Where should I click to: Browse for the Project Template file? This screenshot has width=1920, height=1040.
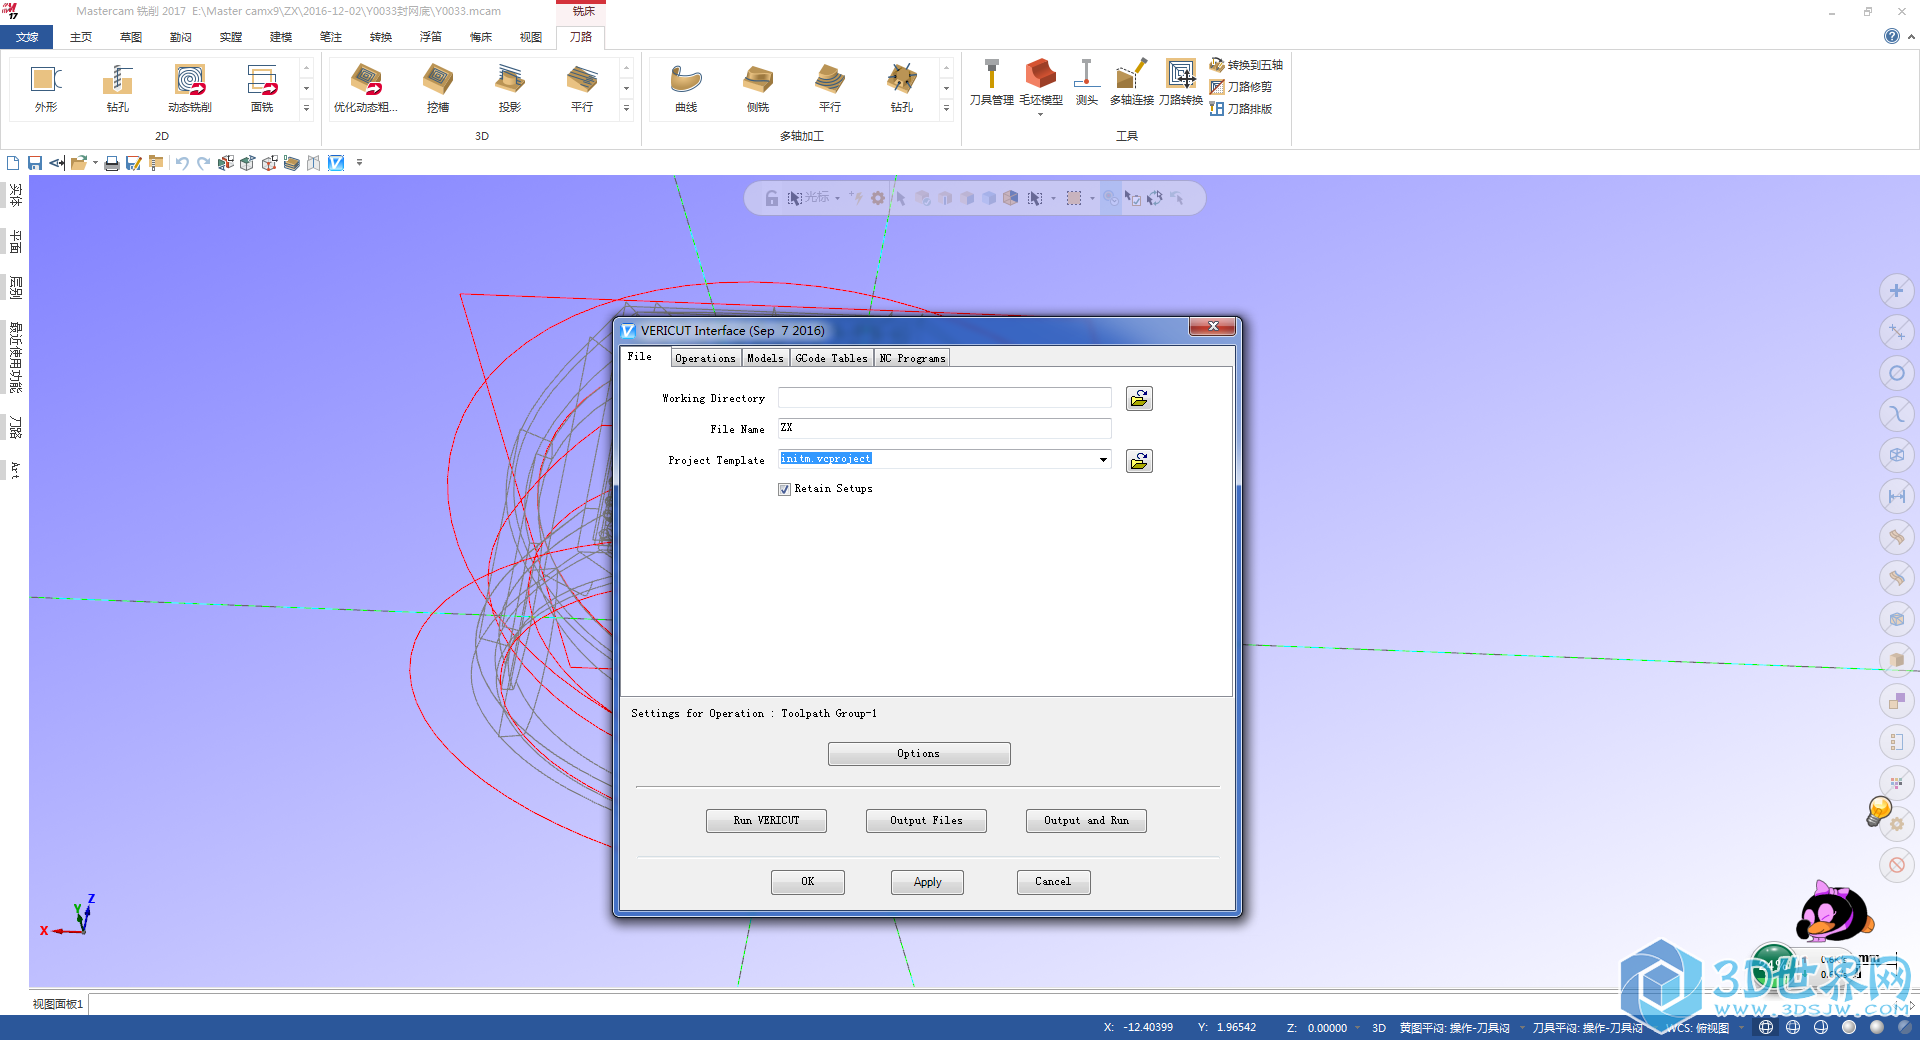(1139, 461)
